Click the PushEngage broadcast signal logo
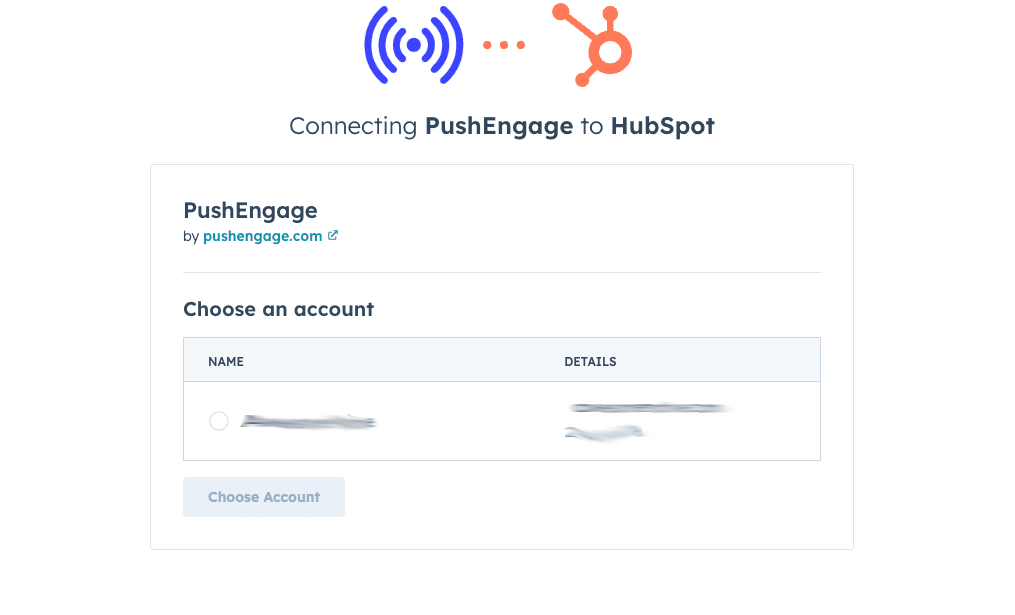Image resolution: width=1015 pixels, height=615 pixels. tap(414, 45)
